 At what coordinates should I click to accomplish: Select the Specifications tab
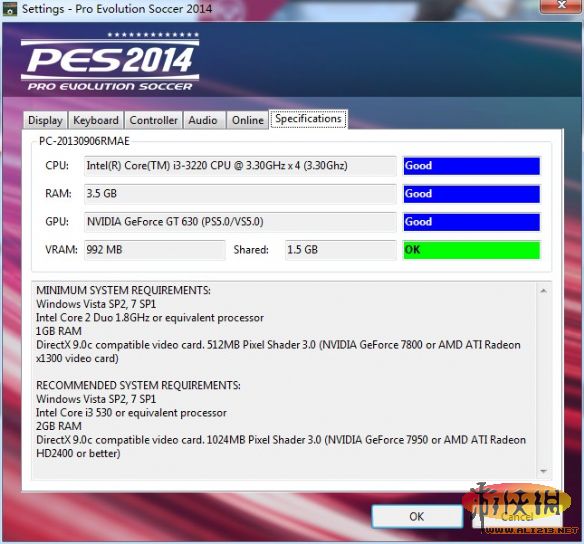(308, 119)
